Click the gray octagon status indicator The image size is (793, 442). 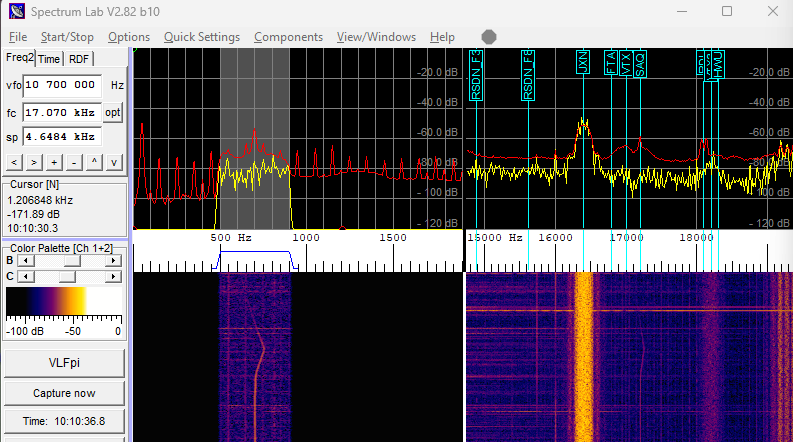tap(489, 37)
